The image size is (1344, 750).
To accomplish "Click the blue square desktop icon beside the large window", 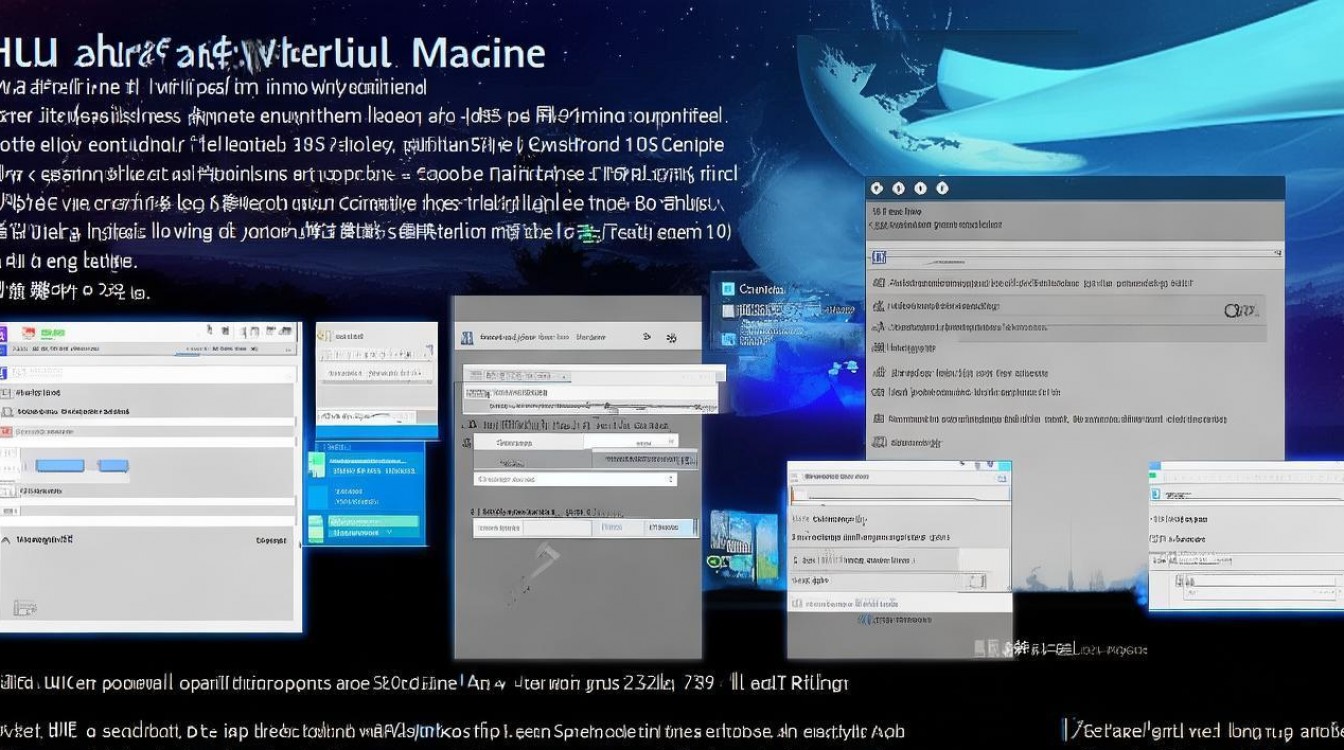I will (x=727, y=289).
